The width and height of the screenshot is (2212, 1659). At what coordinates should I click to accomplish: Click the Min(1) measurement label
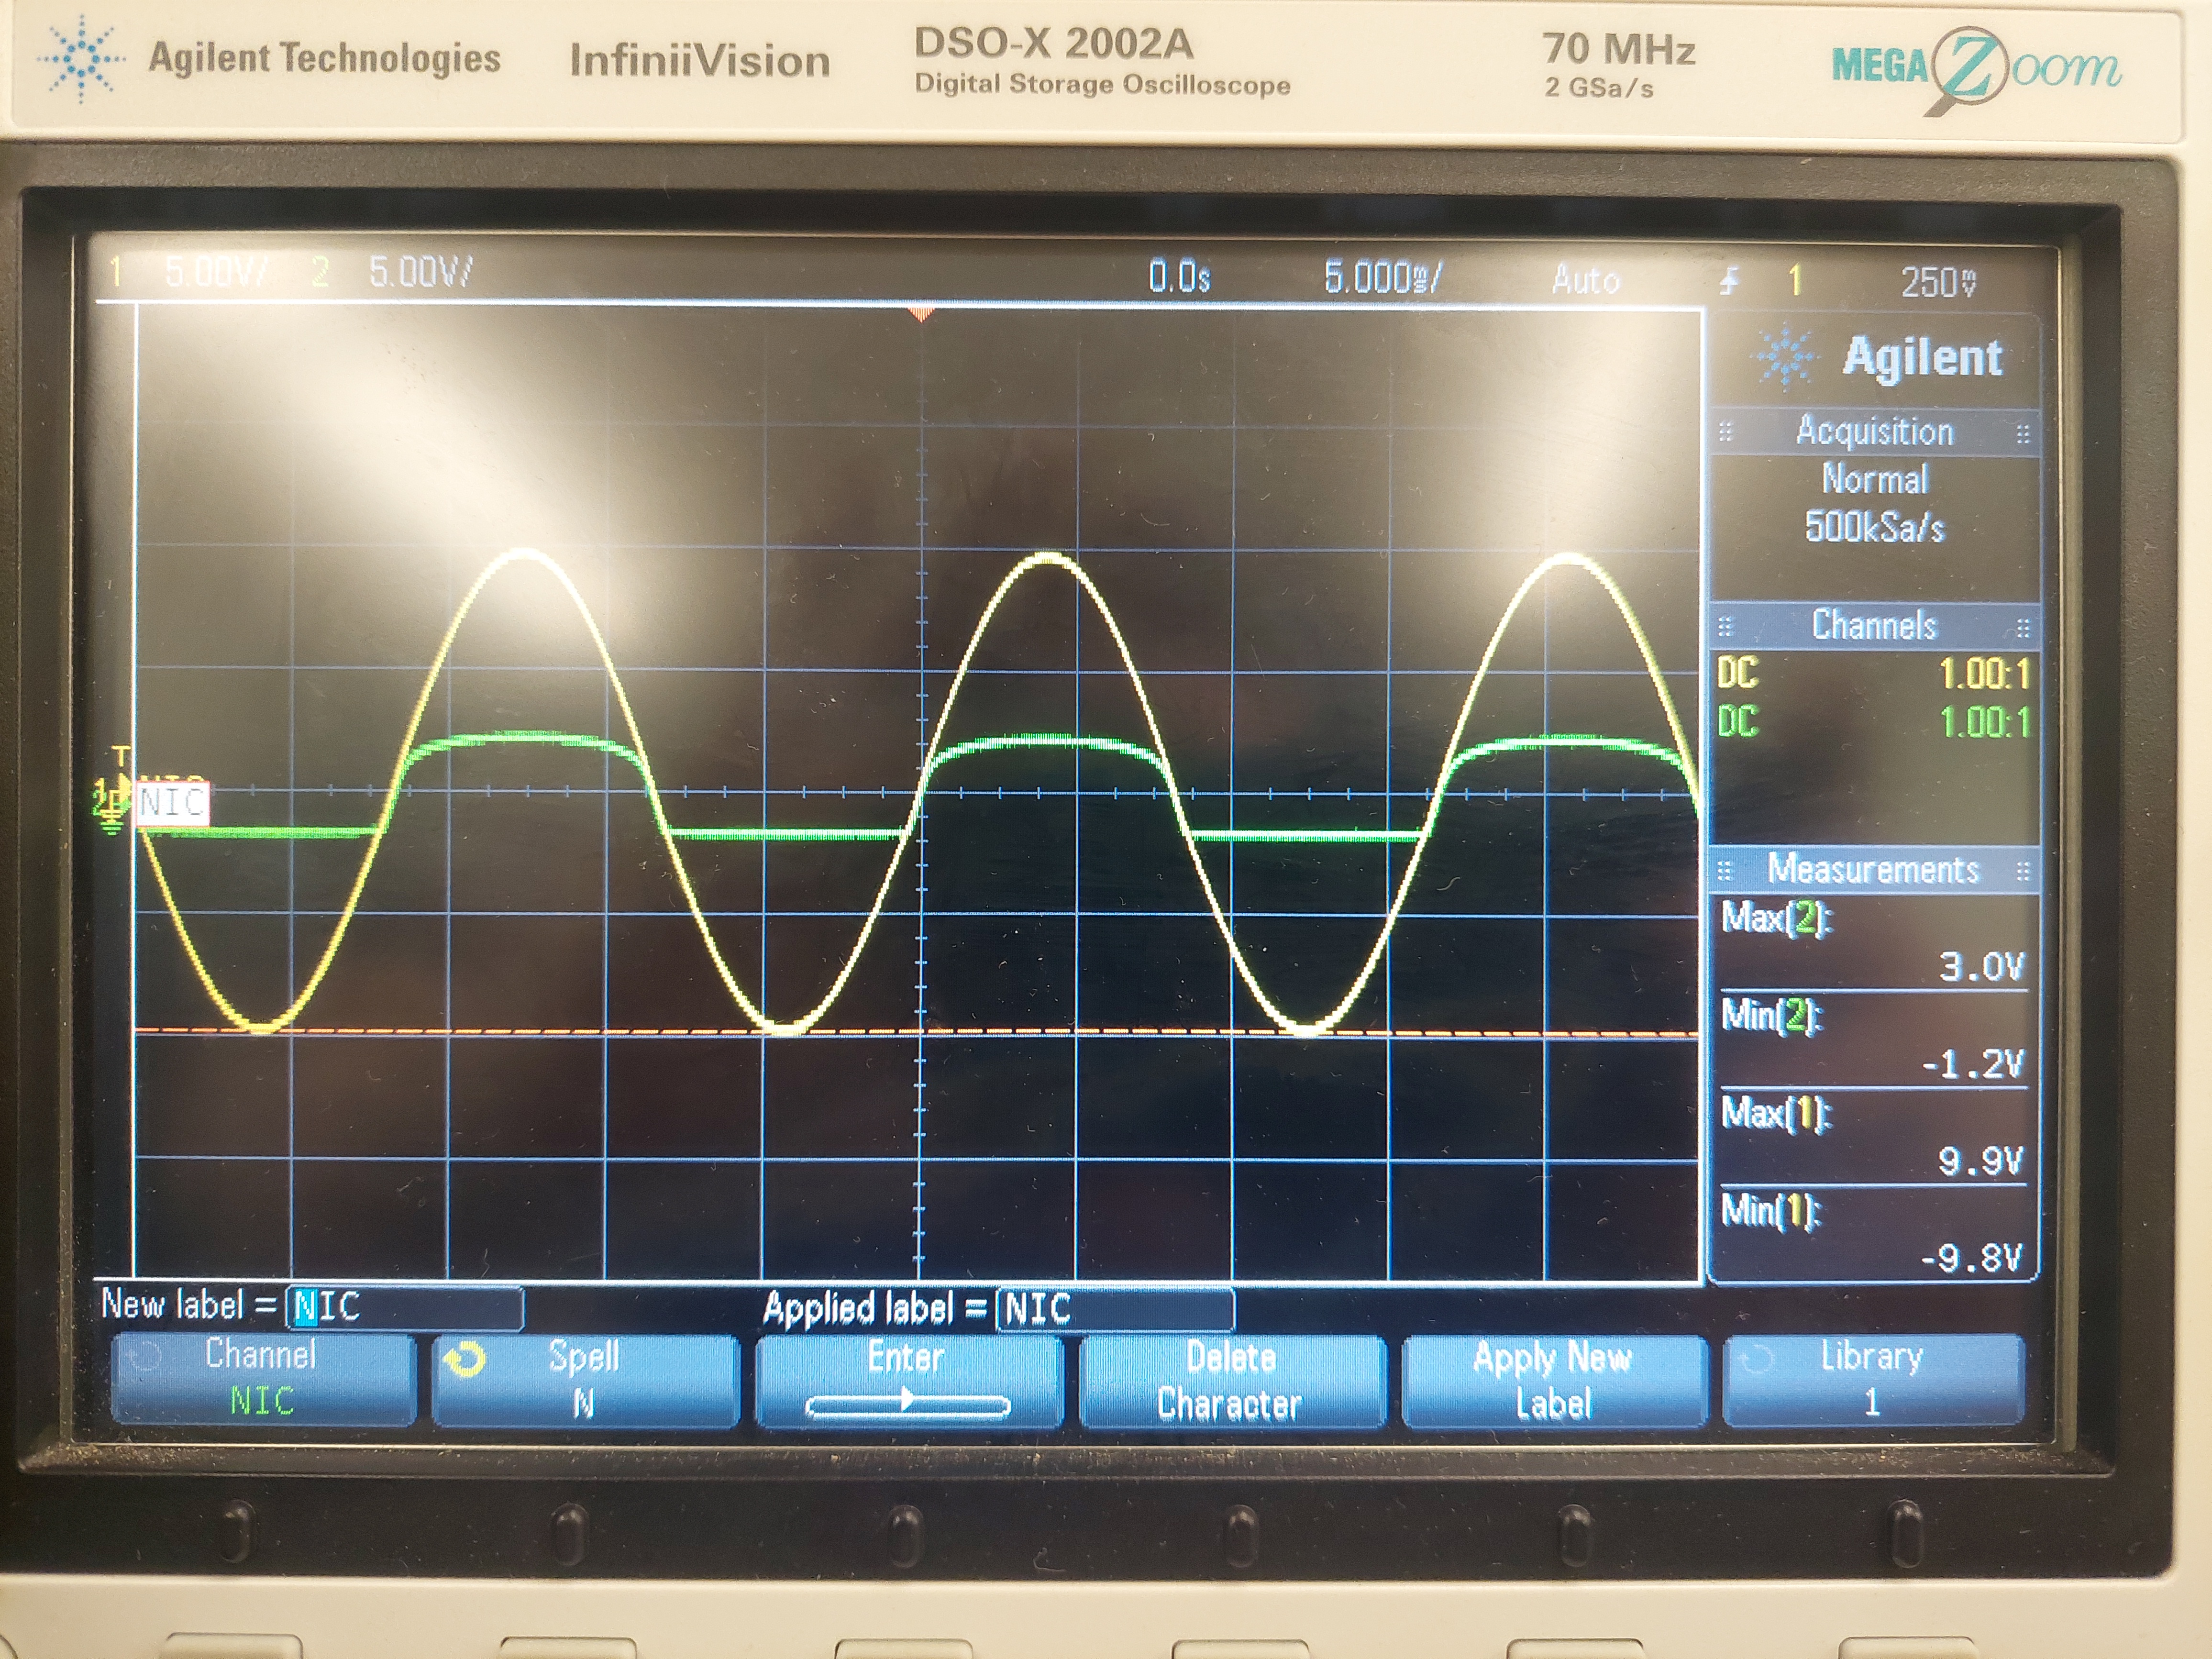point(1771,1211)
